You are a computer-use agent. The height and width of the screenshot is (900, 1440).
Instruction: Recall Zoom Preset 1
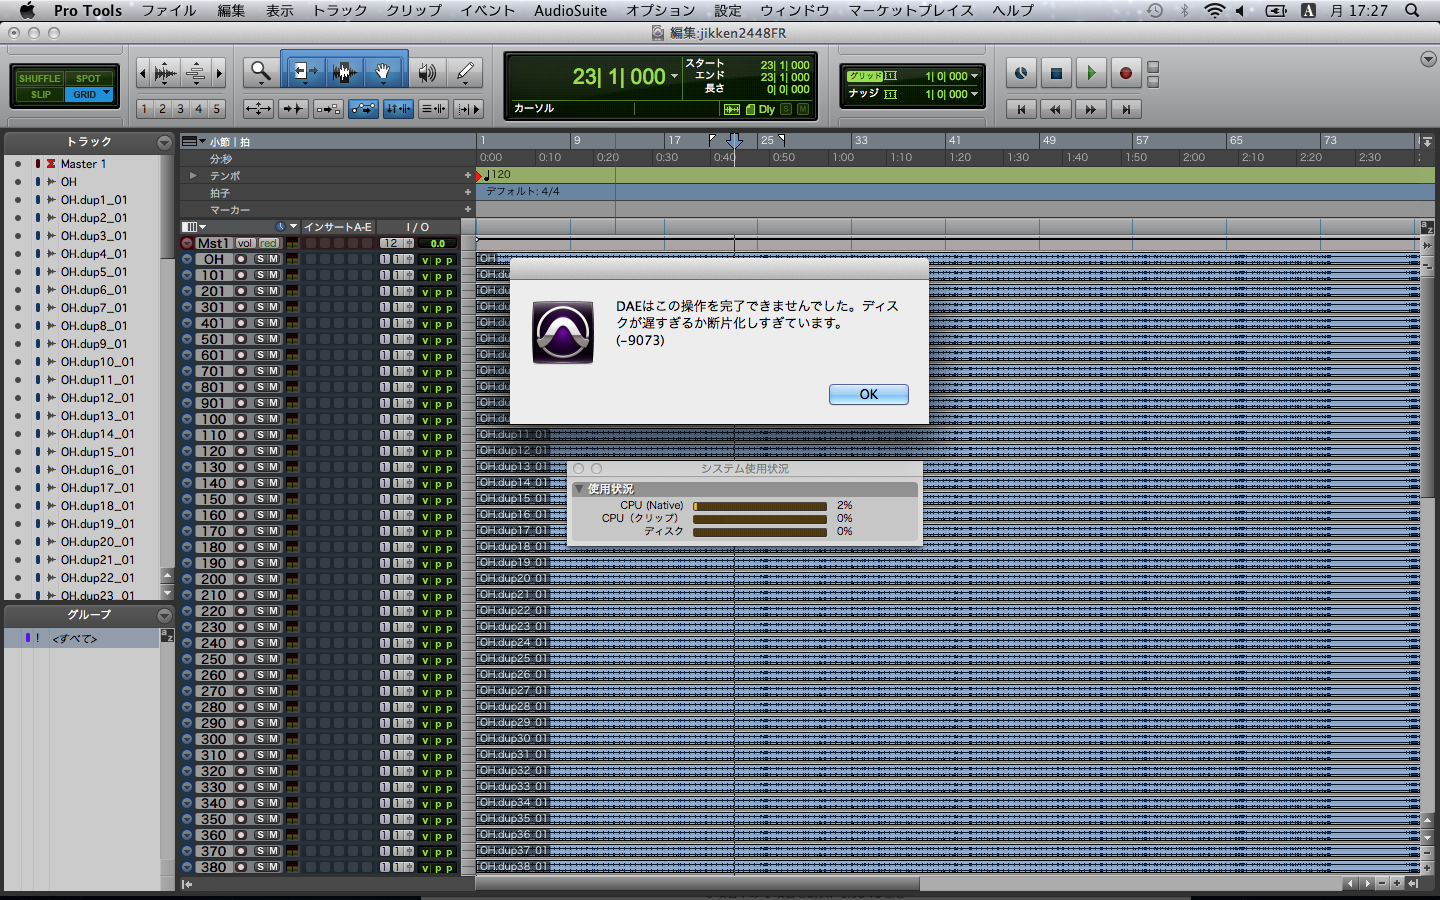(x=144, y=109)
